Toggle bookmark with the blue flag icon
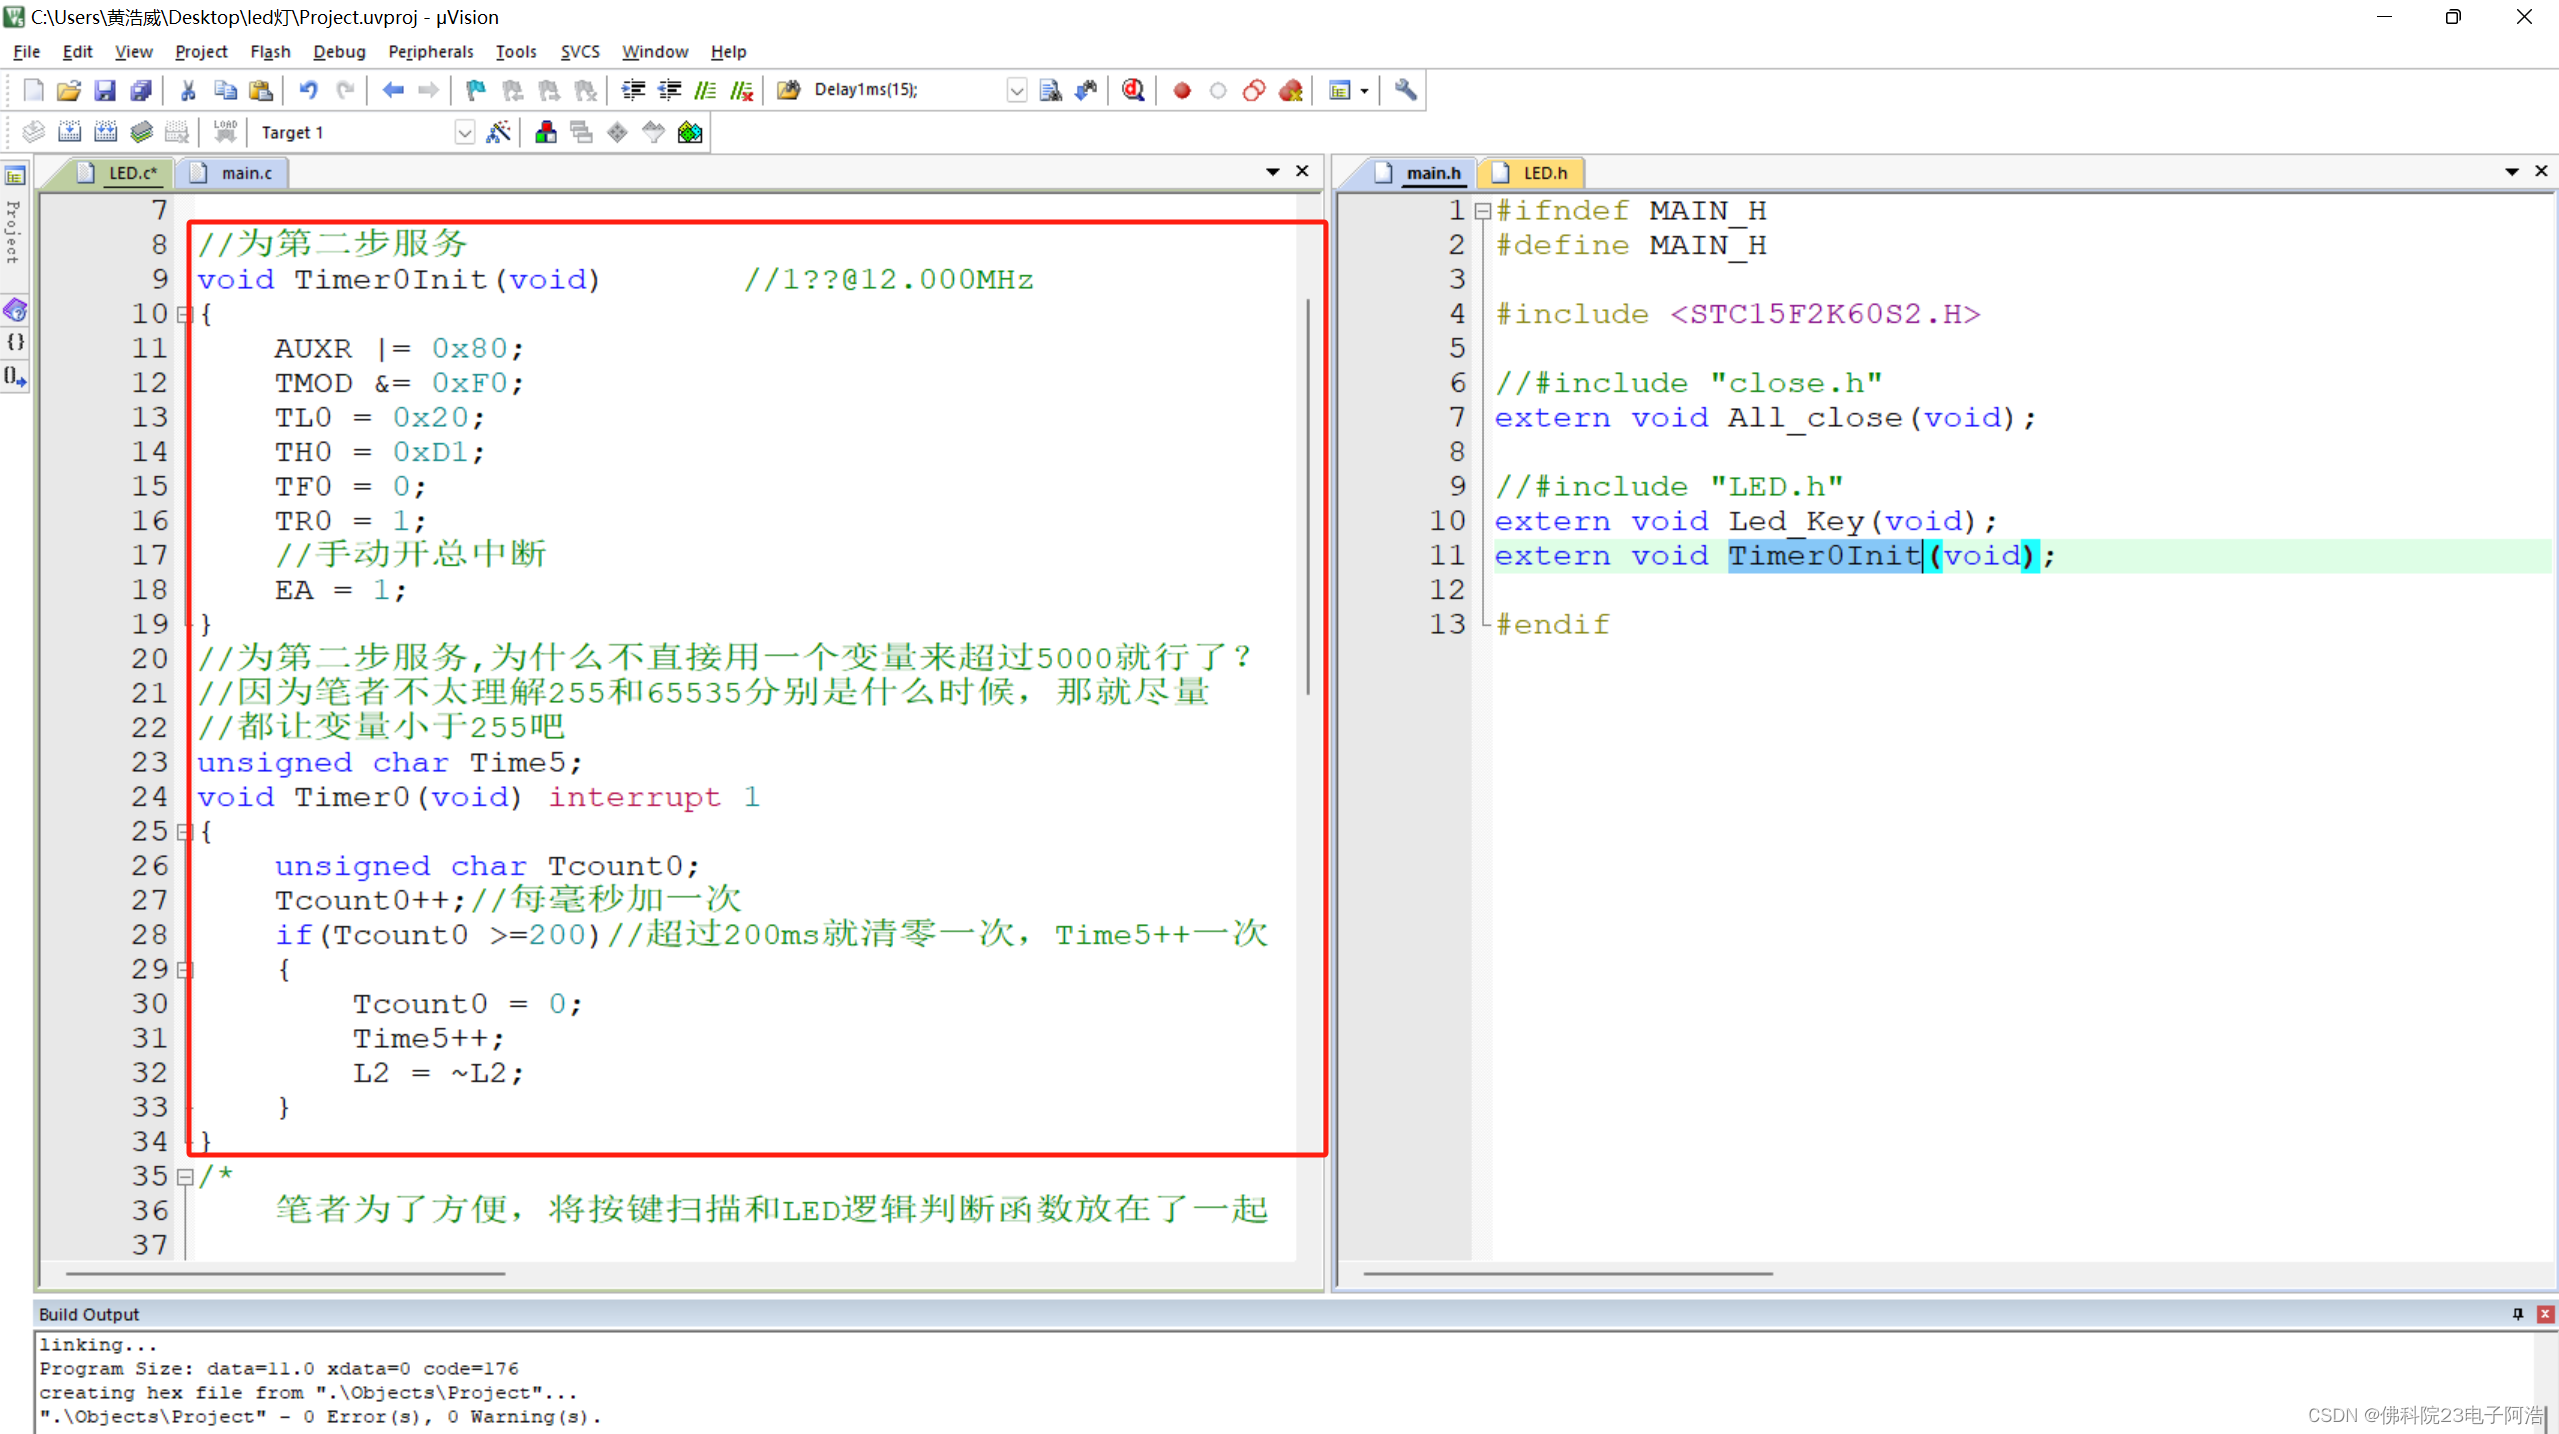This screenshot has height=1434, width=2559. pyautogui.click(x=476, y=90)
